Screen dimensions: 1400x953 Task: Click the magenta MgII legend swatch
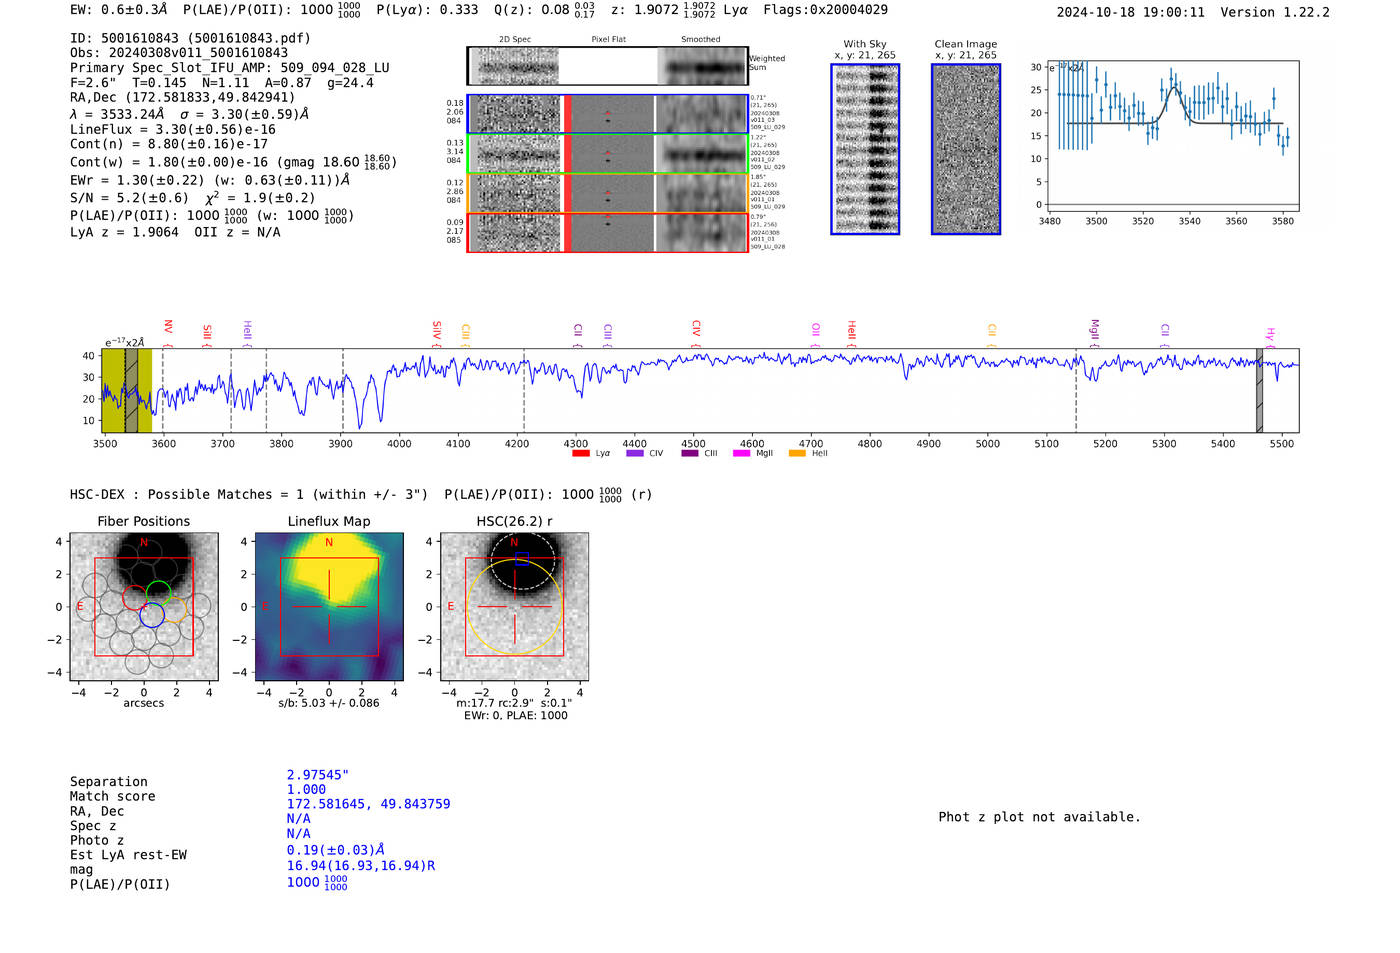[741, 453]
